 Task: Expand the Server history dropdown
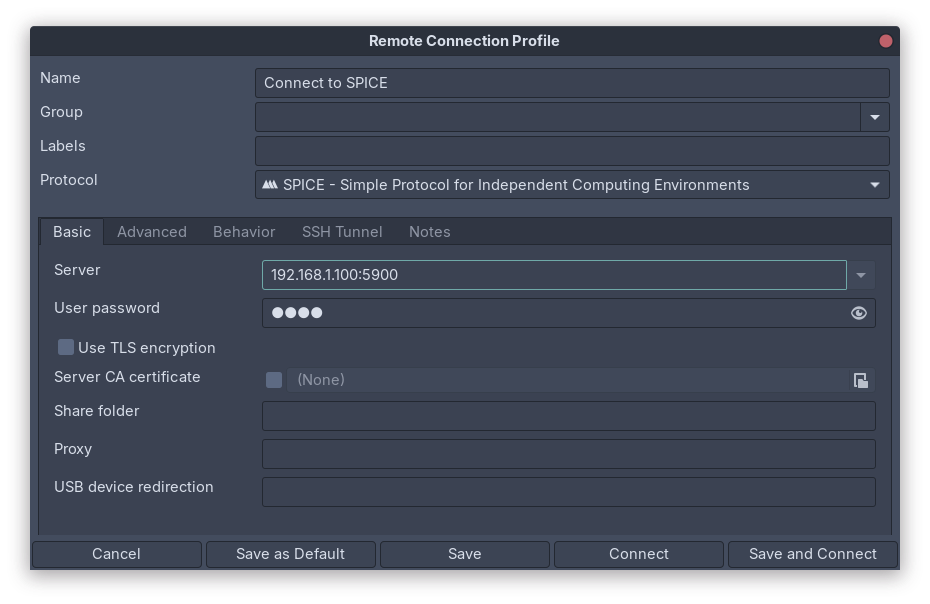point(860,275)
